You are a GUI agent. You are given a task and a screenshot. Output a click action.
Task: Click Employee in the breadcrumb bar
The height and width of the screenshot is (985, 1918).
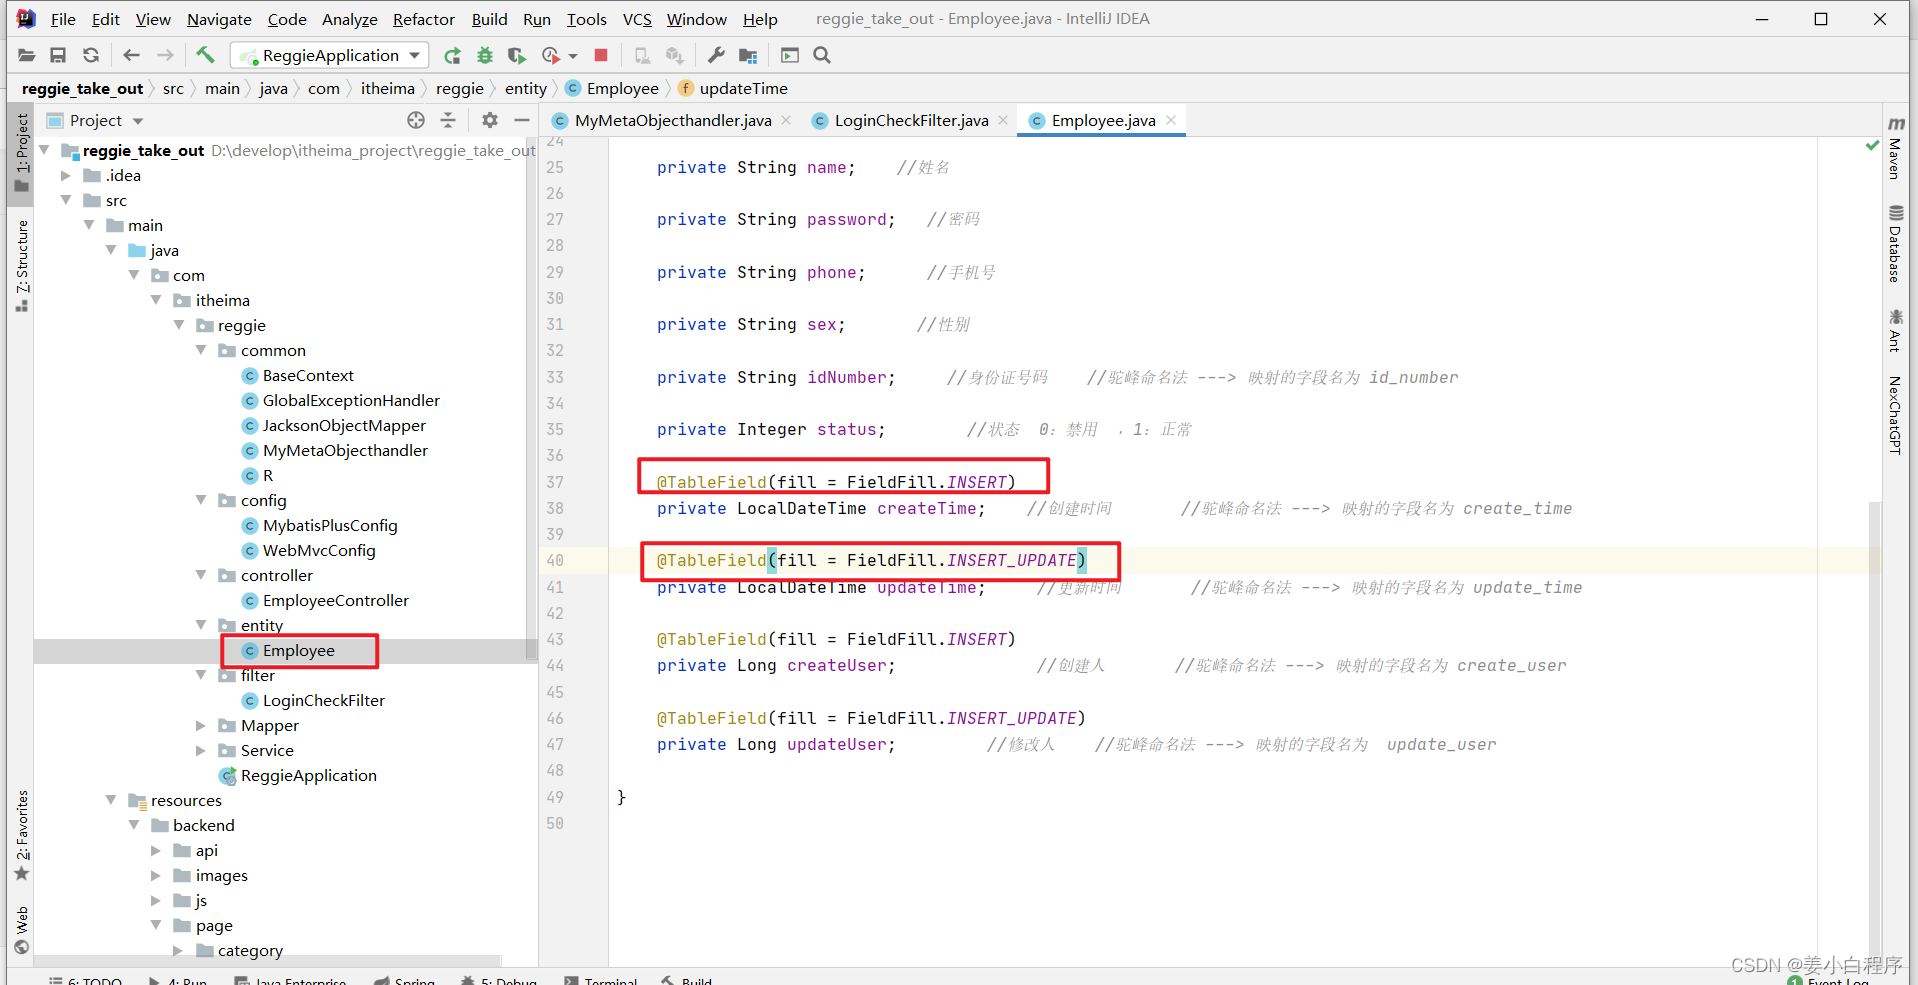pyautogui.click(x=620, y=88)
